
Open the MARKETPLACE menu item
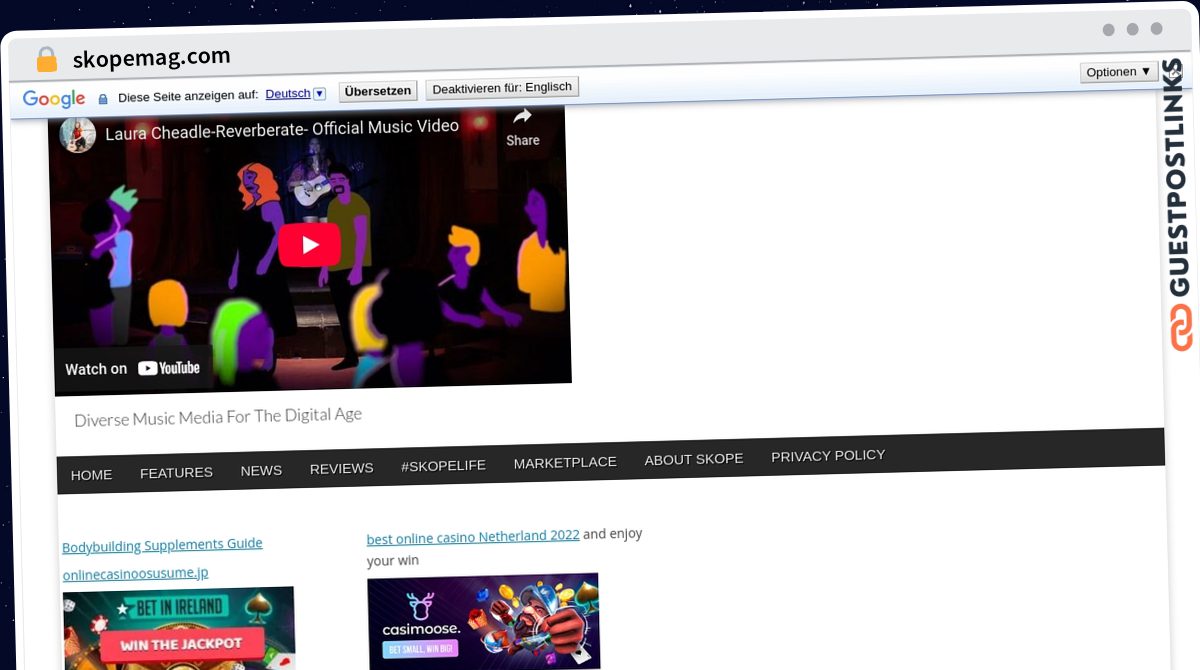565,462
